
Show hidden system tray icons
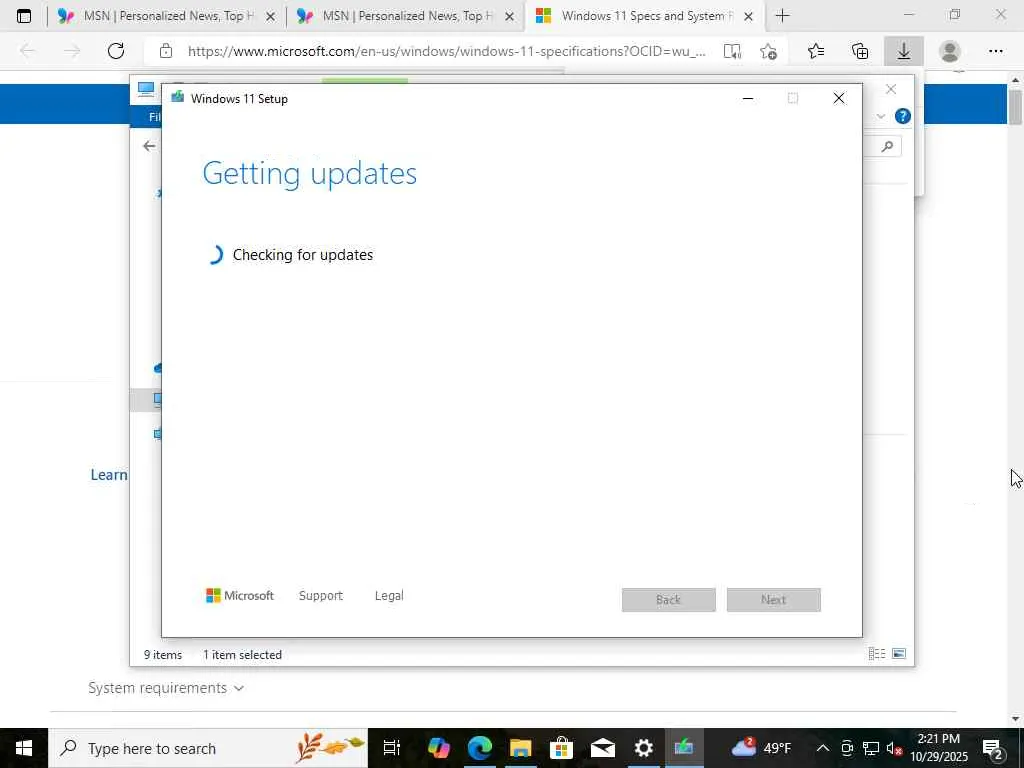[823, 748]
